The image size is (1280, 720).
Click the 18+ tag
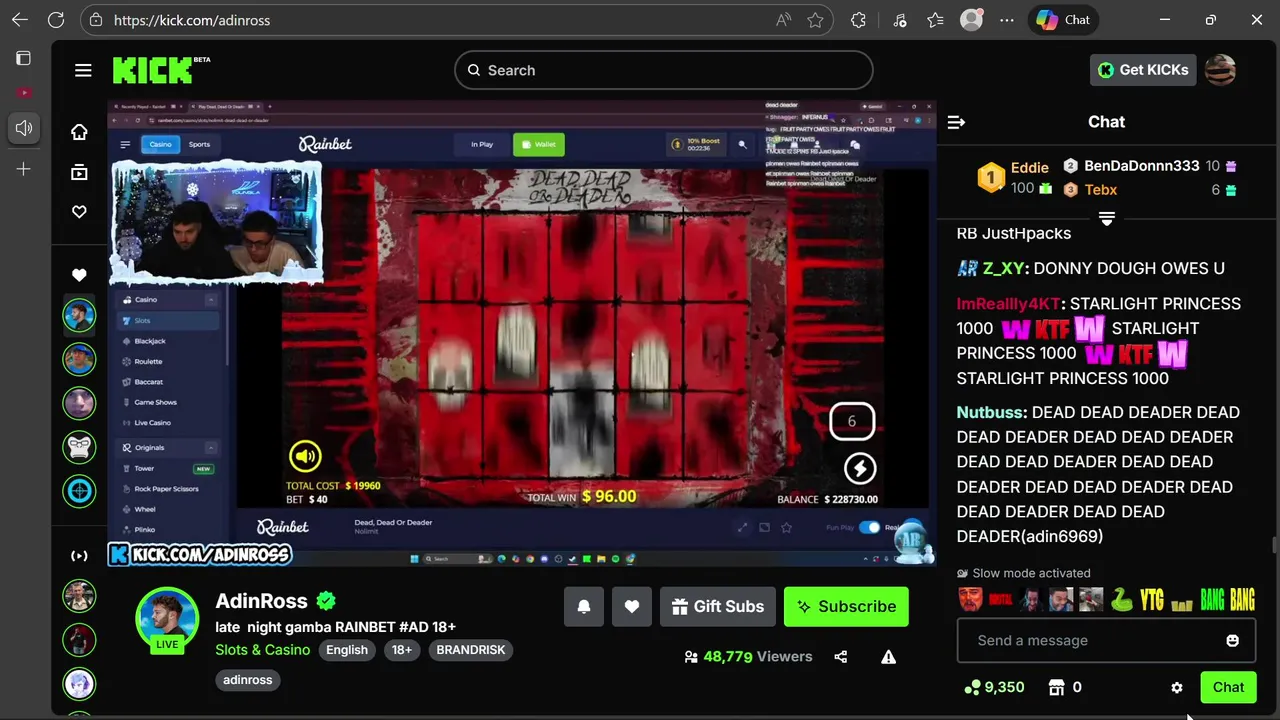point(402,650)
